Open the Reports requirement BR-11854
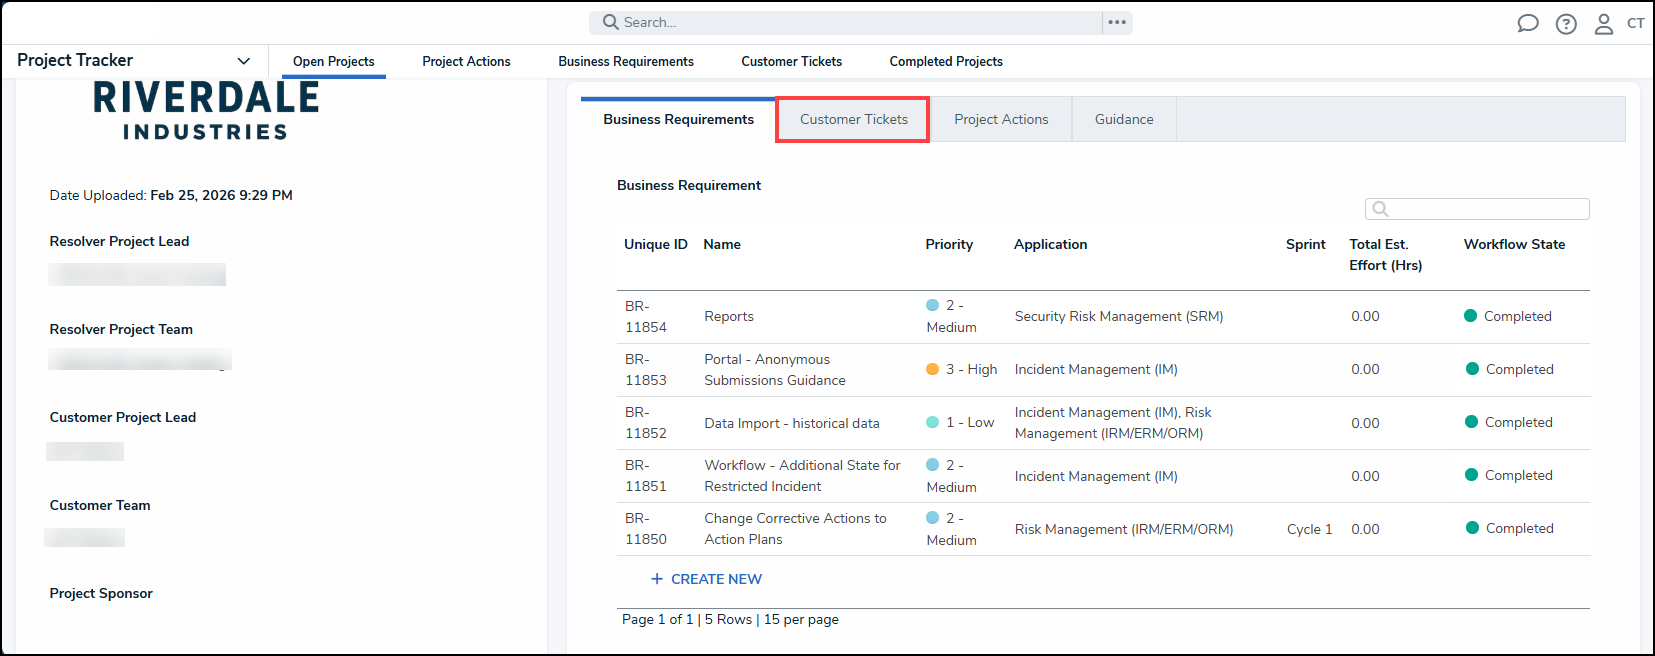The width and height of the screenshot is (1655, 656). [729, 316]
